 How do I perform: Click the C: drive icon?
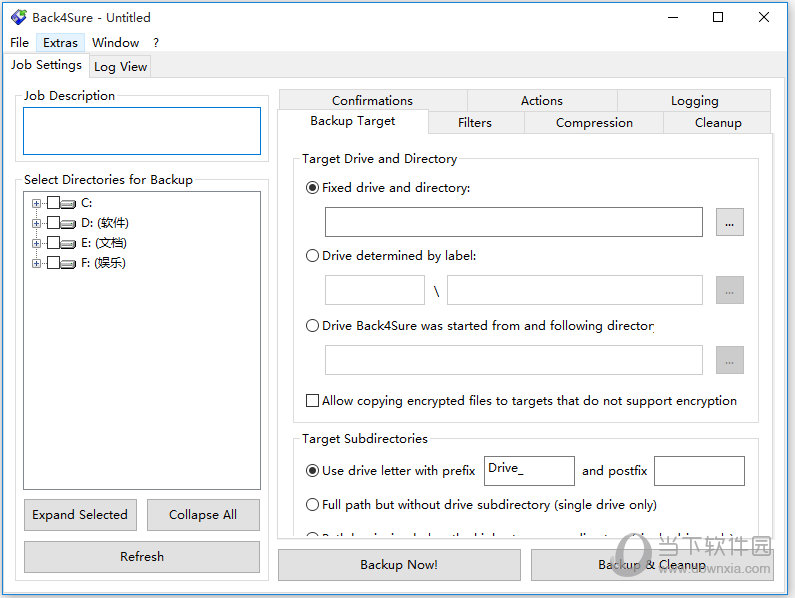pyautogui.click(x=68, y=203)
